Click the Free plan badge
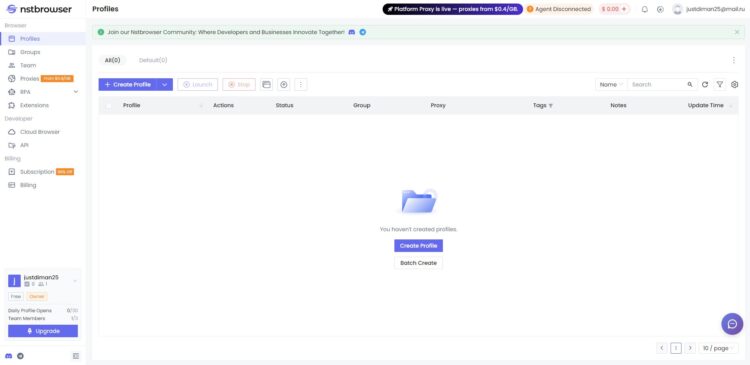 [x=16, y=297]
